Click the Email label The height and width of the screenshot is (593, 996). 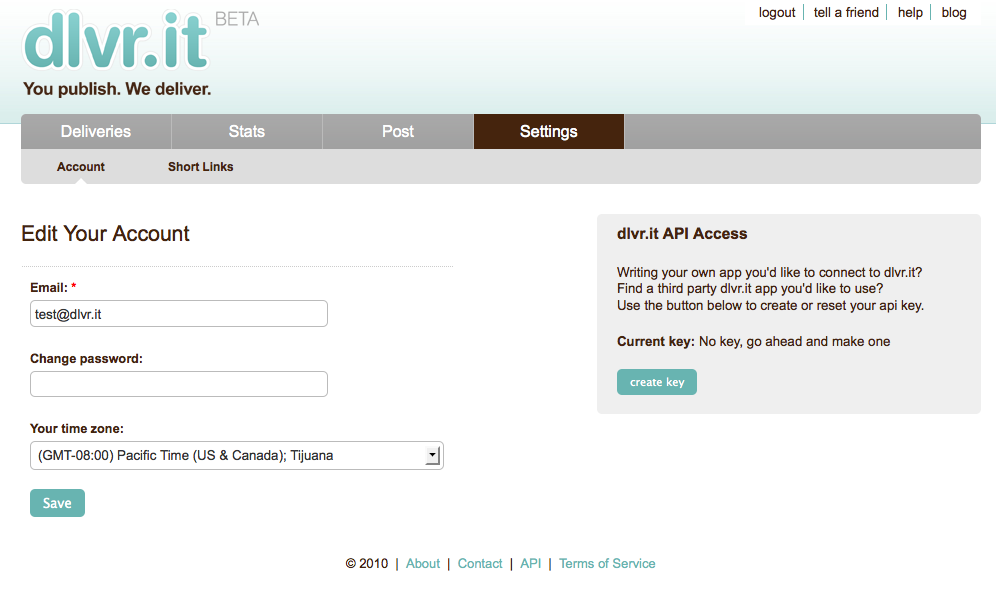pos(49,288)
